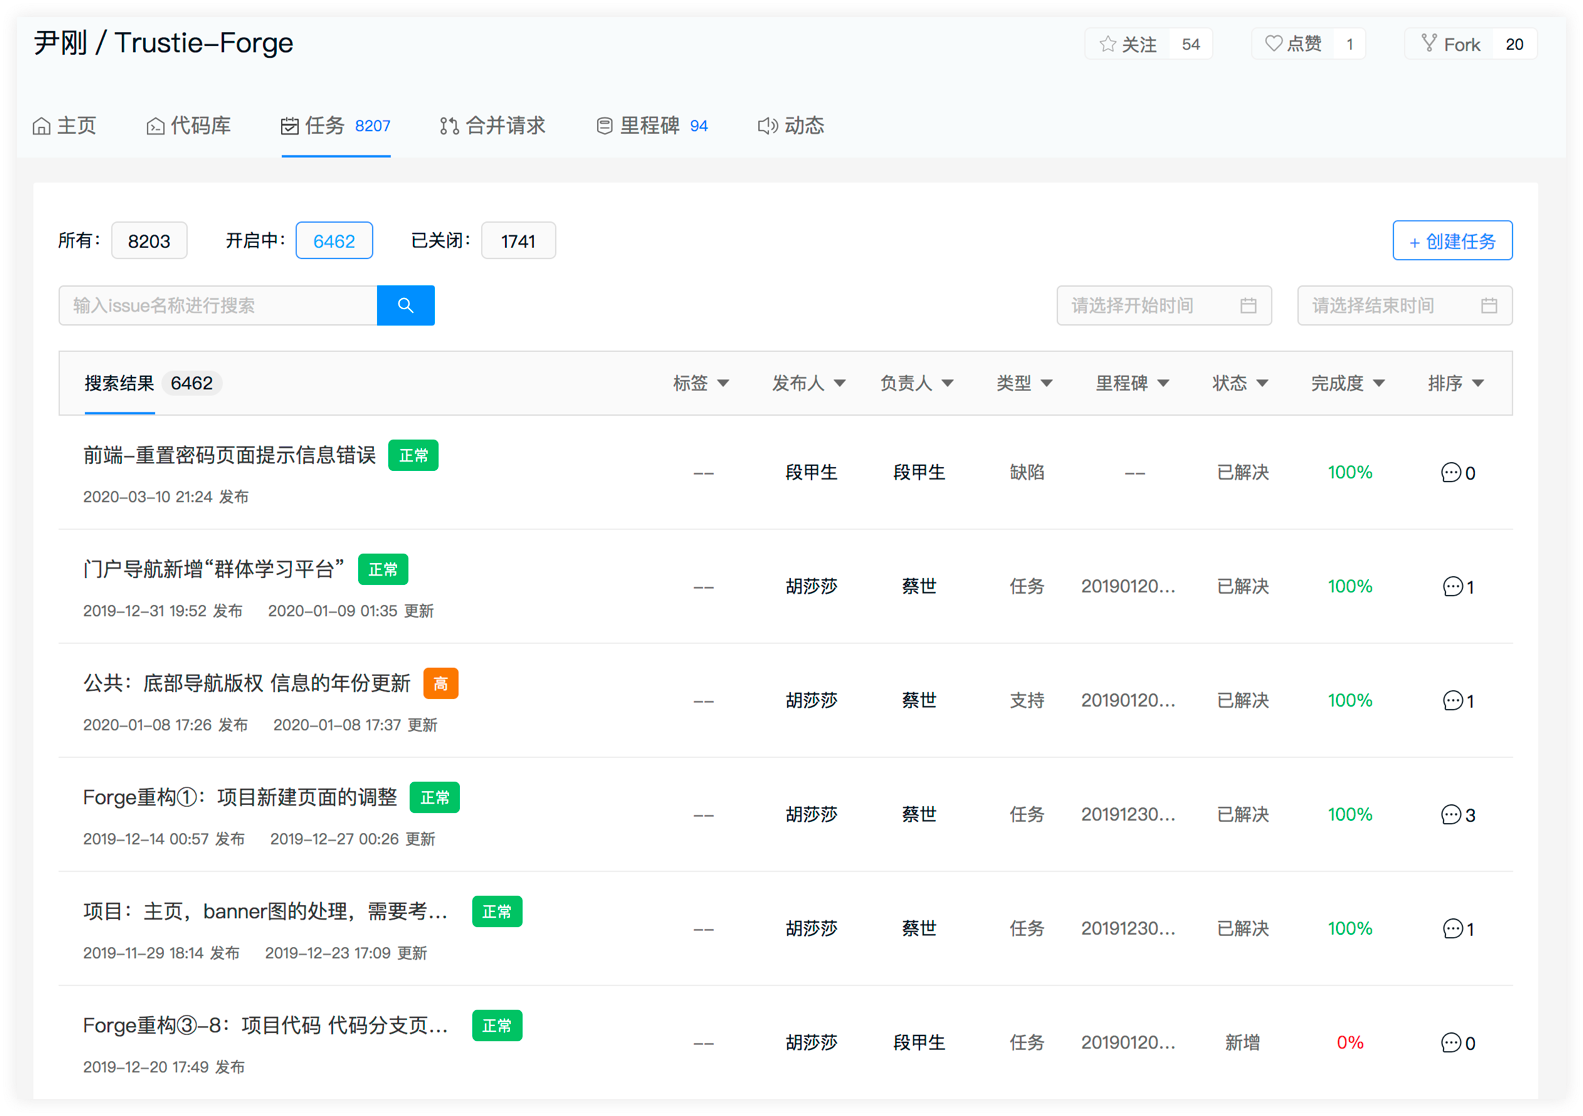Filter by 已关闭 count 1741
The height and width of the screenshot is (1116, 1583).
pyautogui.click(x=518, y=241)
